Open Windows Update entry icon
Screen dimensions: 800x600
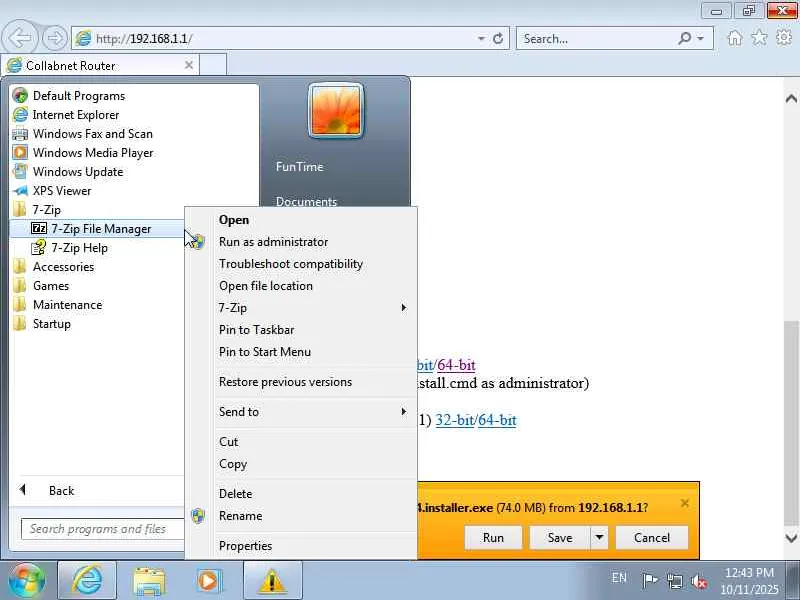point(20,171)
